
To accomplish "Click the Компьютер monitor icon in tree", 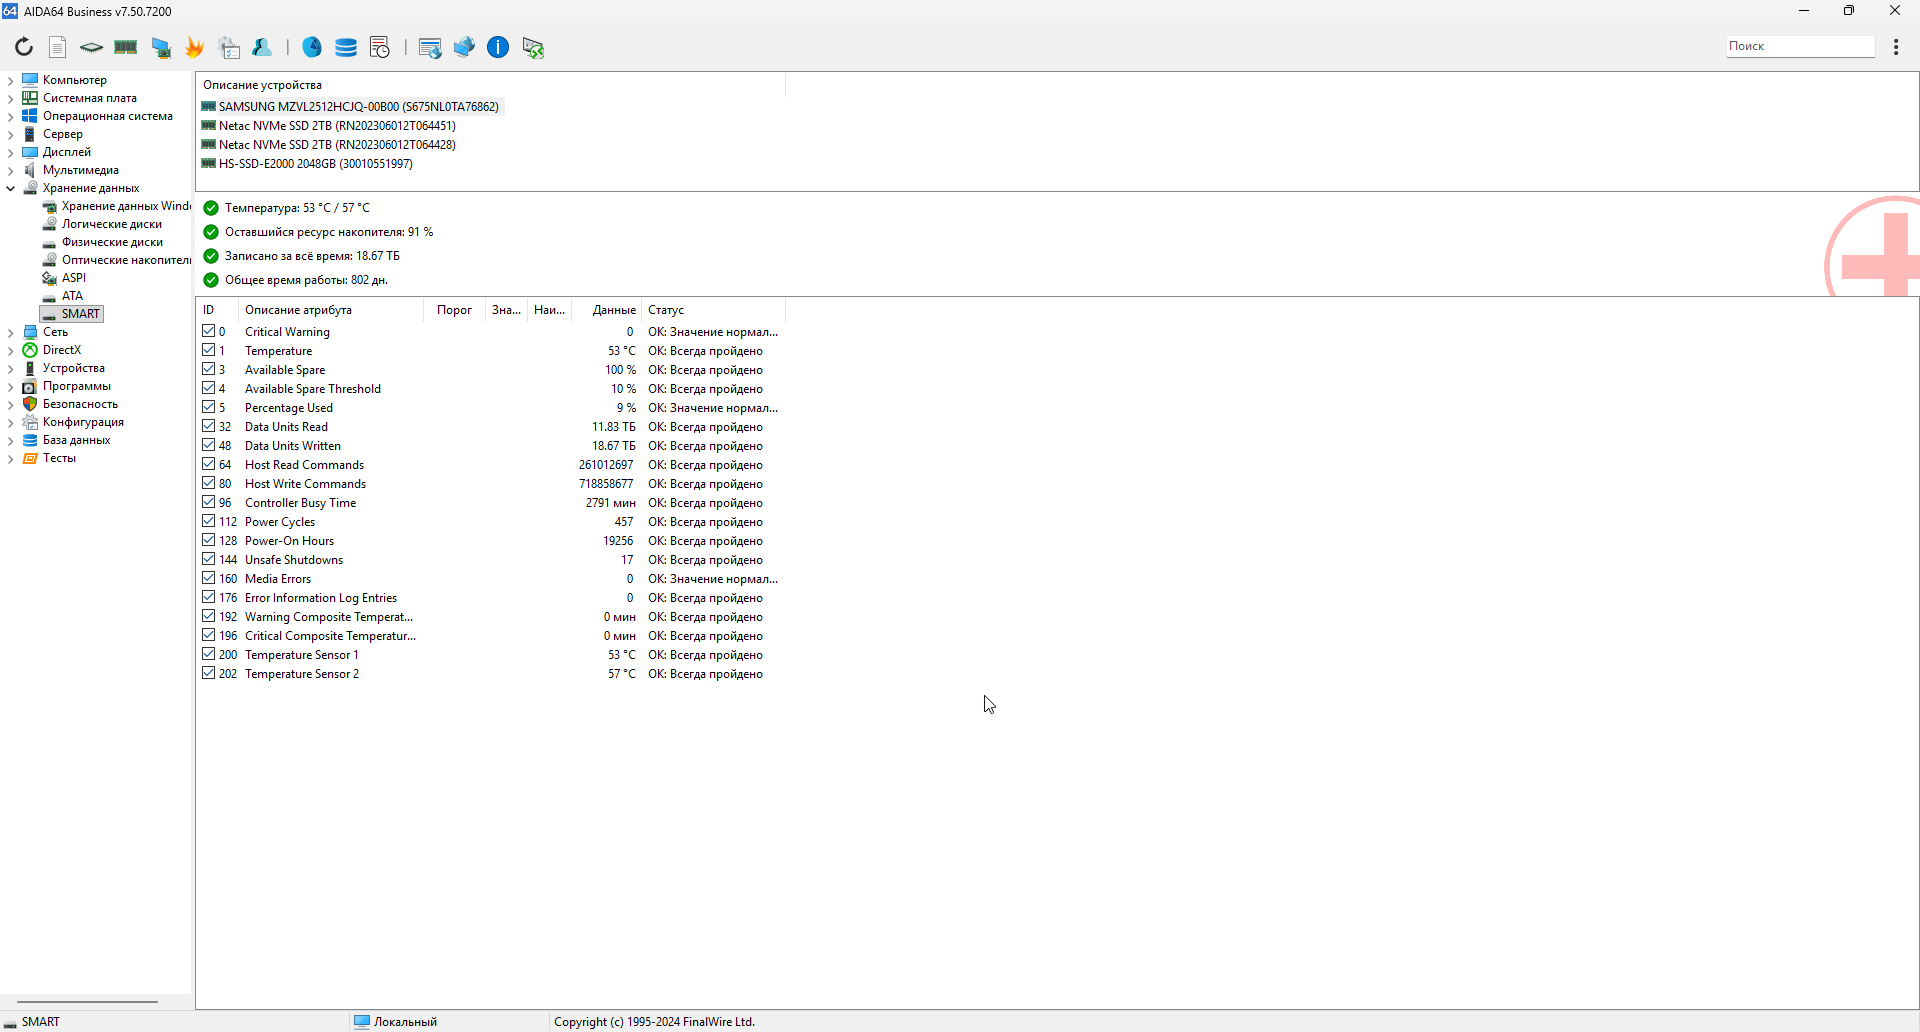I will pyautogui.click(x=30, y=80).
